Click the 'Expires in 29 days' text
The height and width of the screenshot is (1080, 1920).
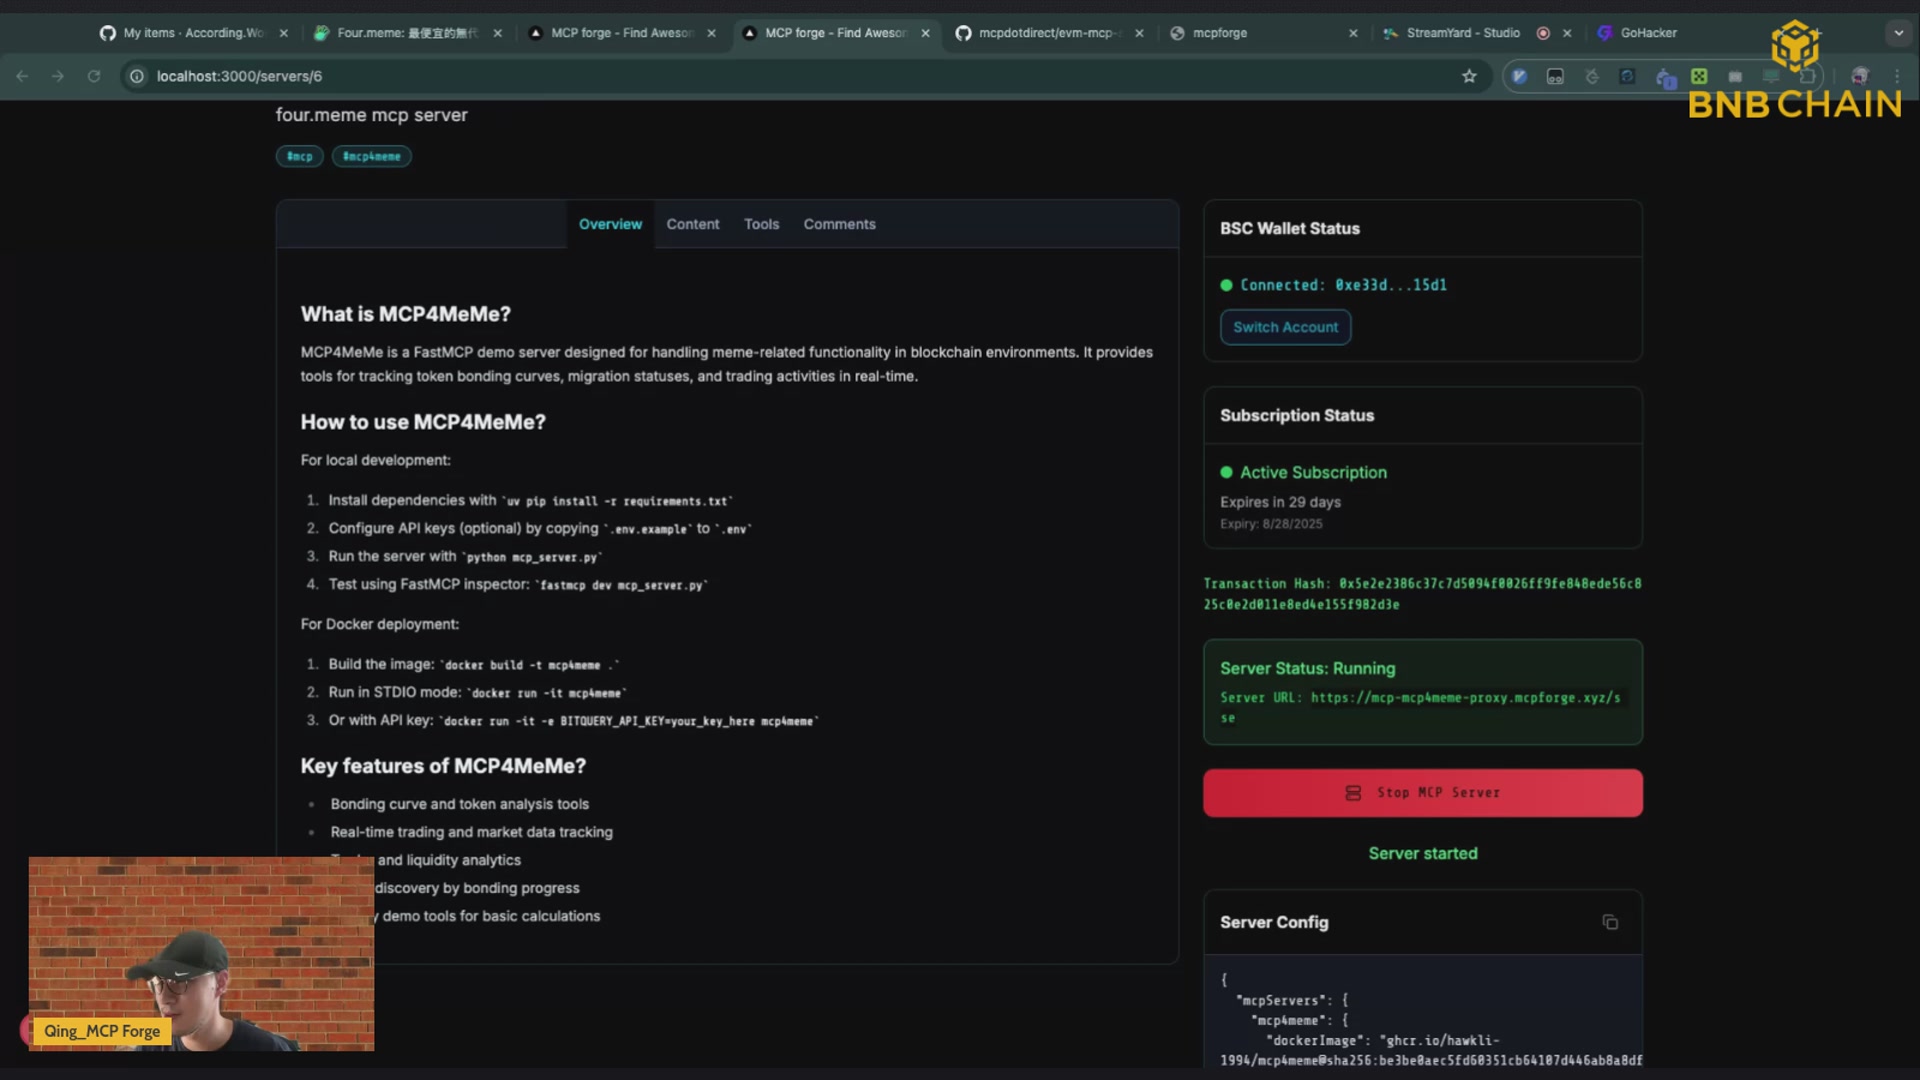(1280, 502)
